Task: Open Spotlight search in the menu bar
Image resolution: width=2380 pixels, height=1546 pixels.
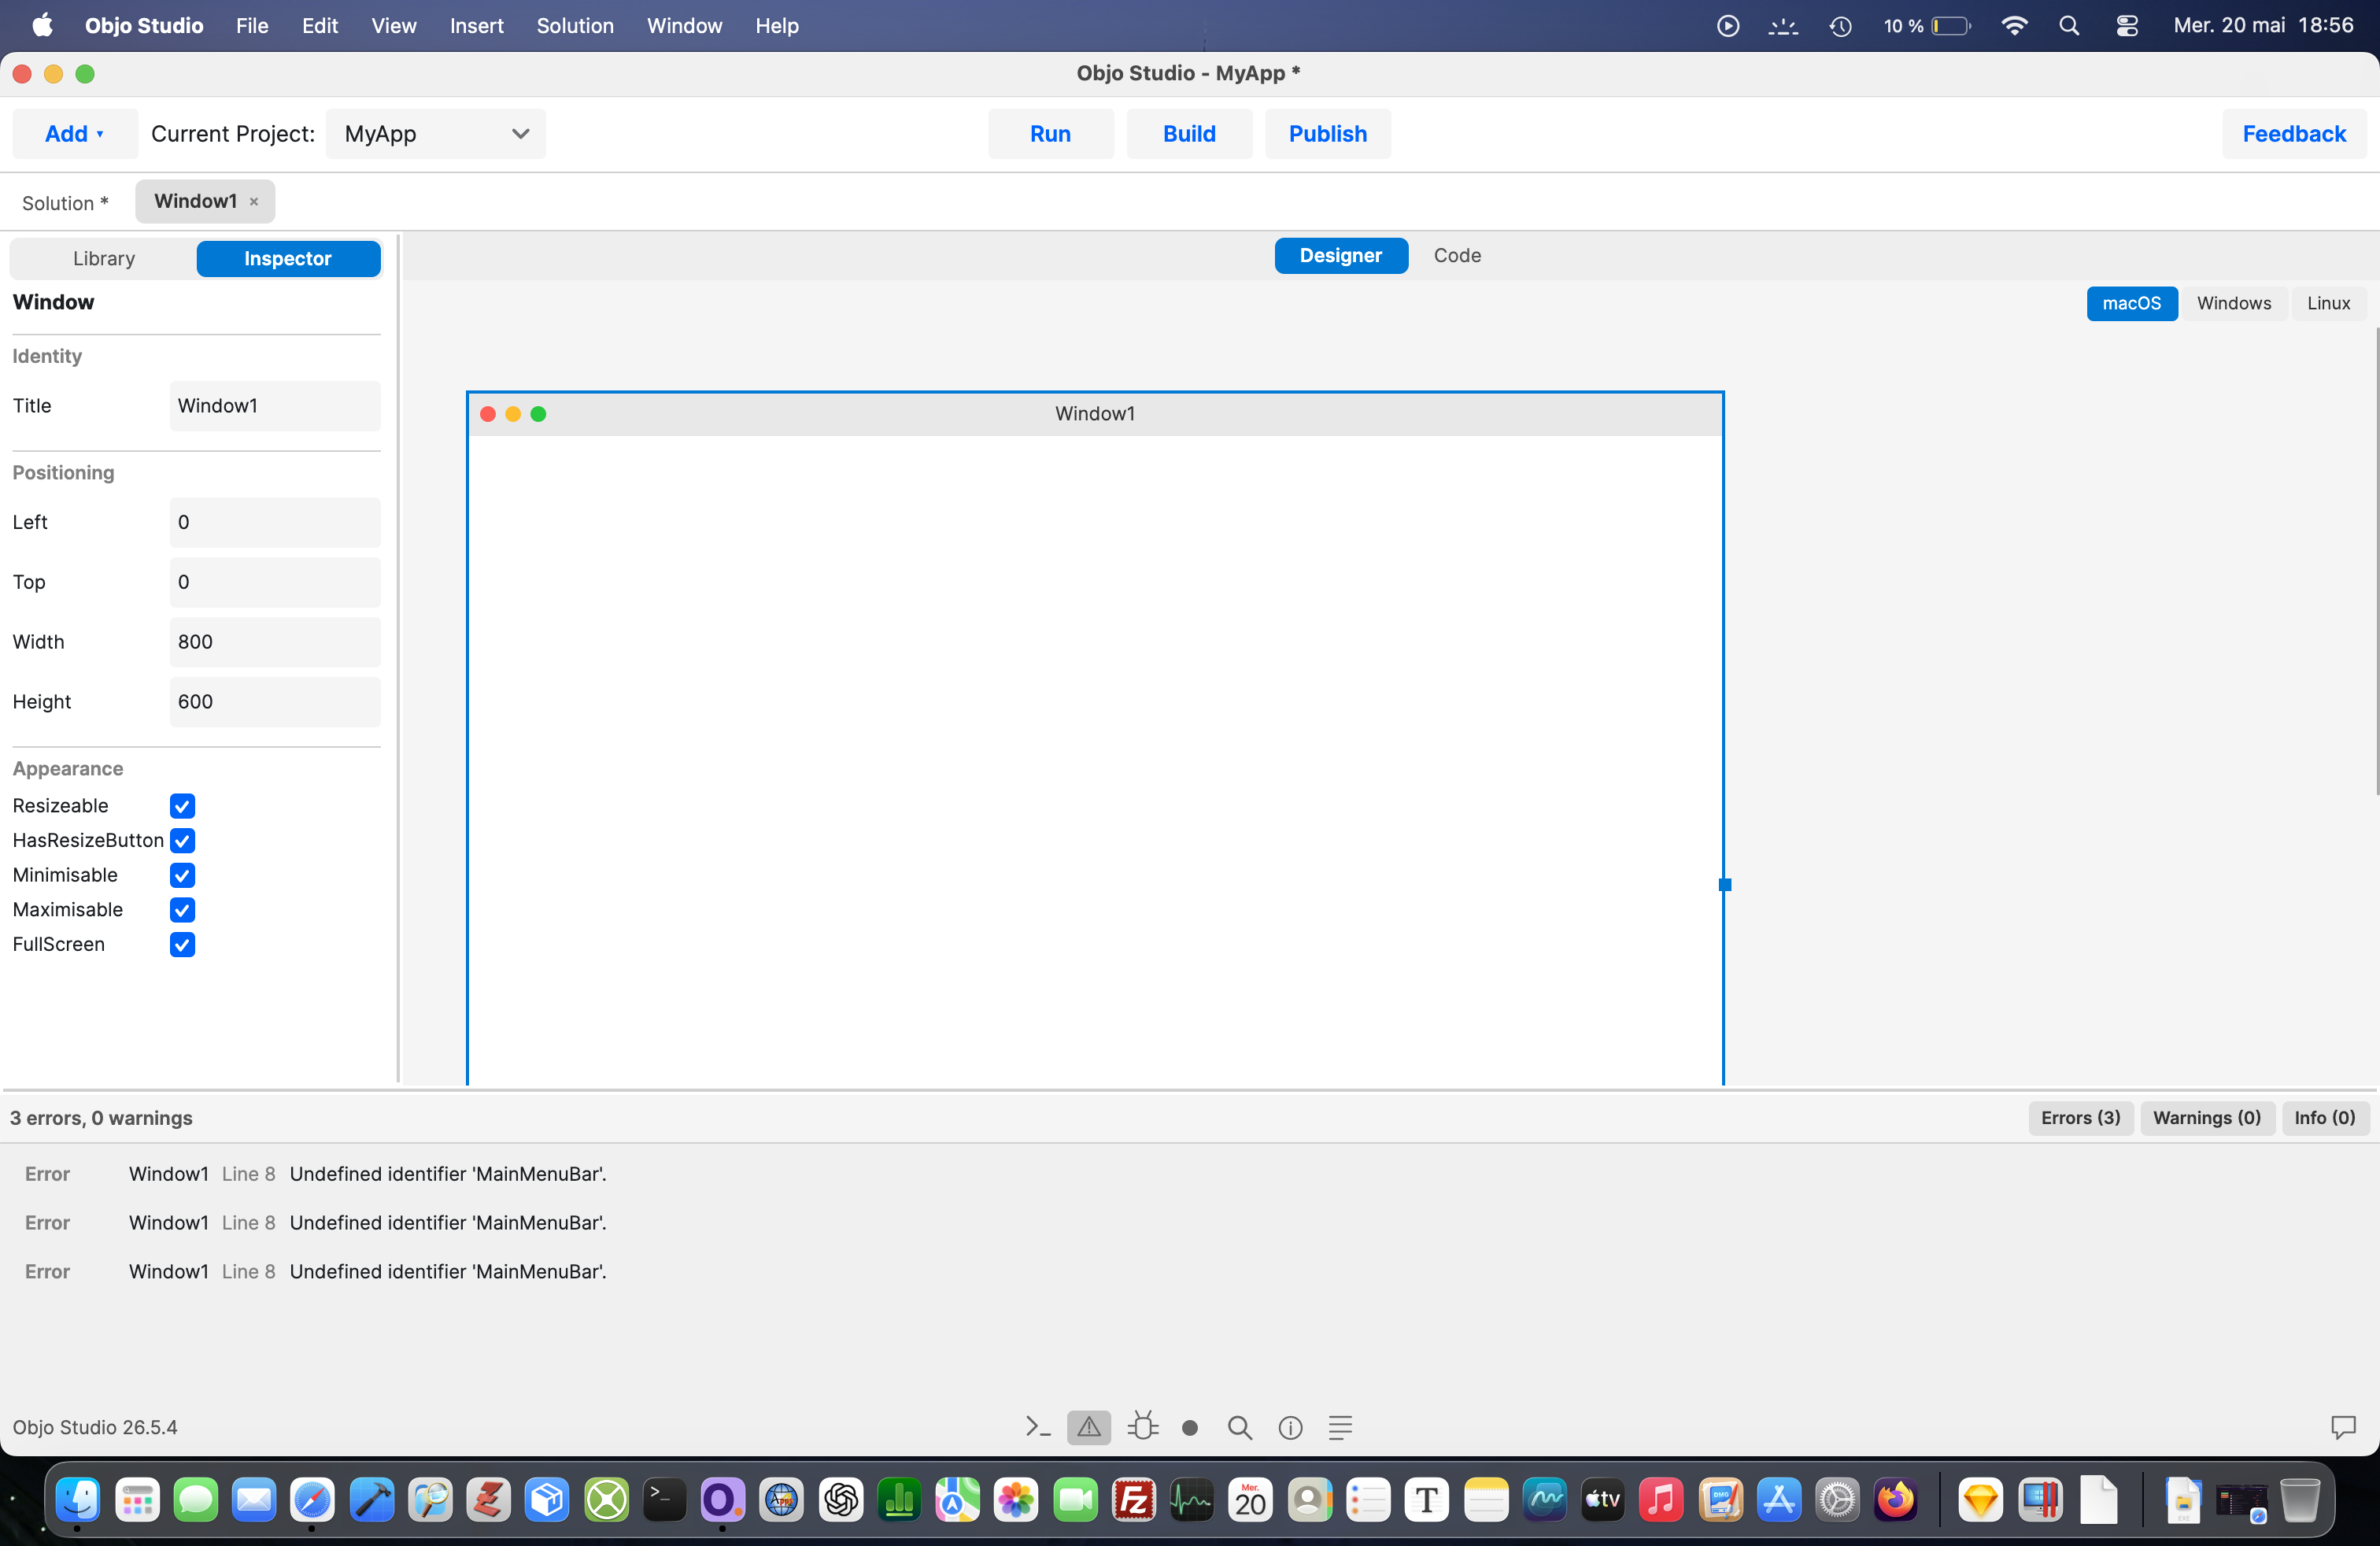Action: pyautogui.click(x=2069, y=26)
